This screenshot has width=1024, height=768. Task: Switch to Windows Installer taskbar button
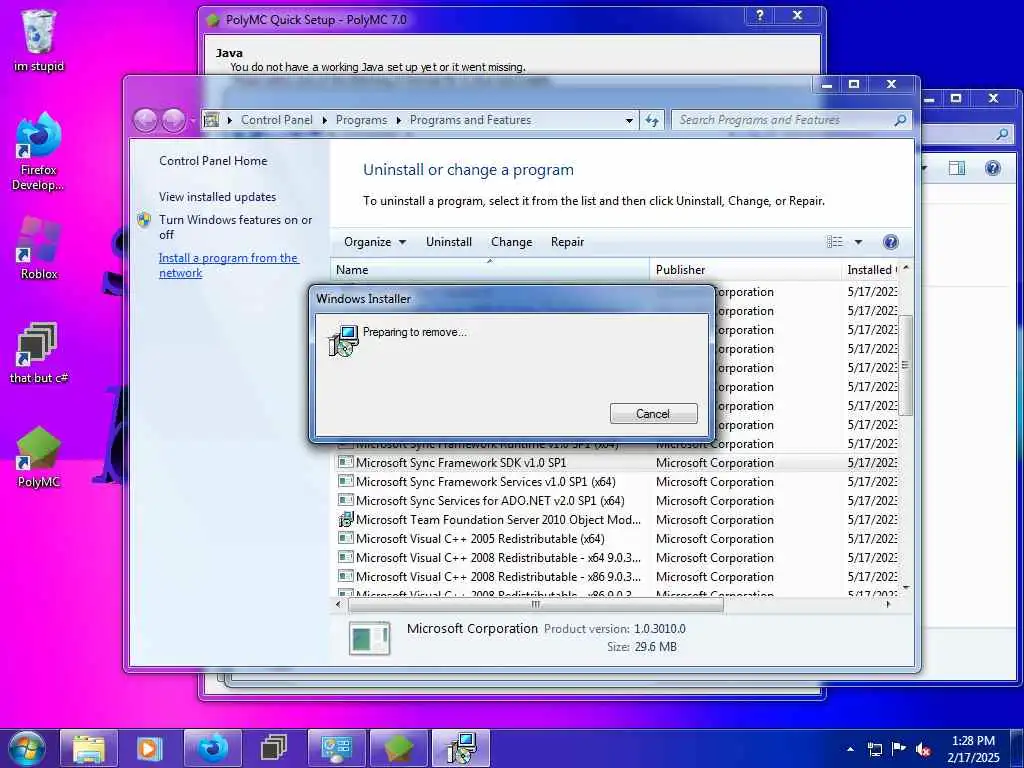461,748
